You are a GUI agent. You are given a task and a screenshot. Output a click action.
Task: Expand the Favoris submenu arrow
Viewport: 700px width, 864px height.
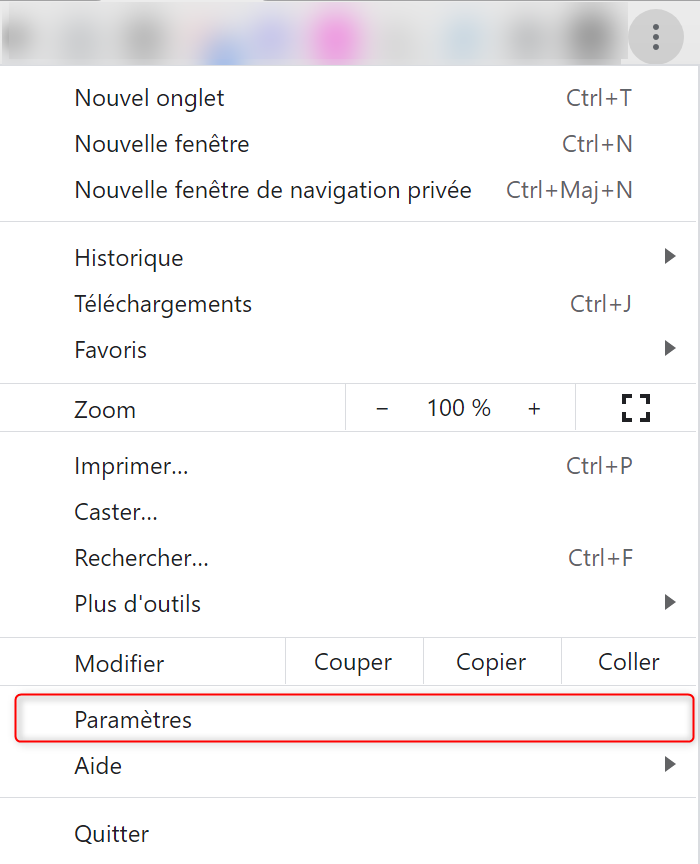click(x=670, y=349)
